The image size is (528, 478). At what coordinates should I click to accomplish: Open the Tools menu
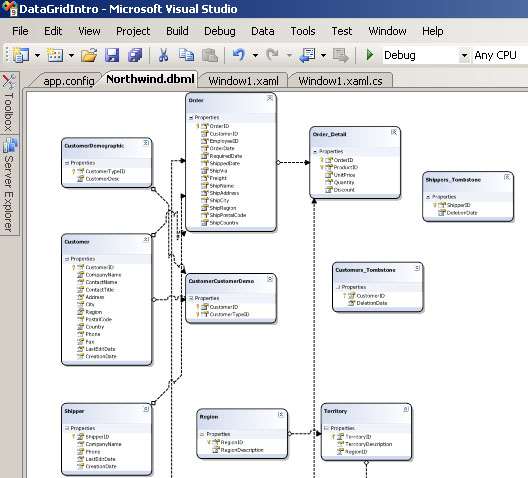click(x=303, y=31)
